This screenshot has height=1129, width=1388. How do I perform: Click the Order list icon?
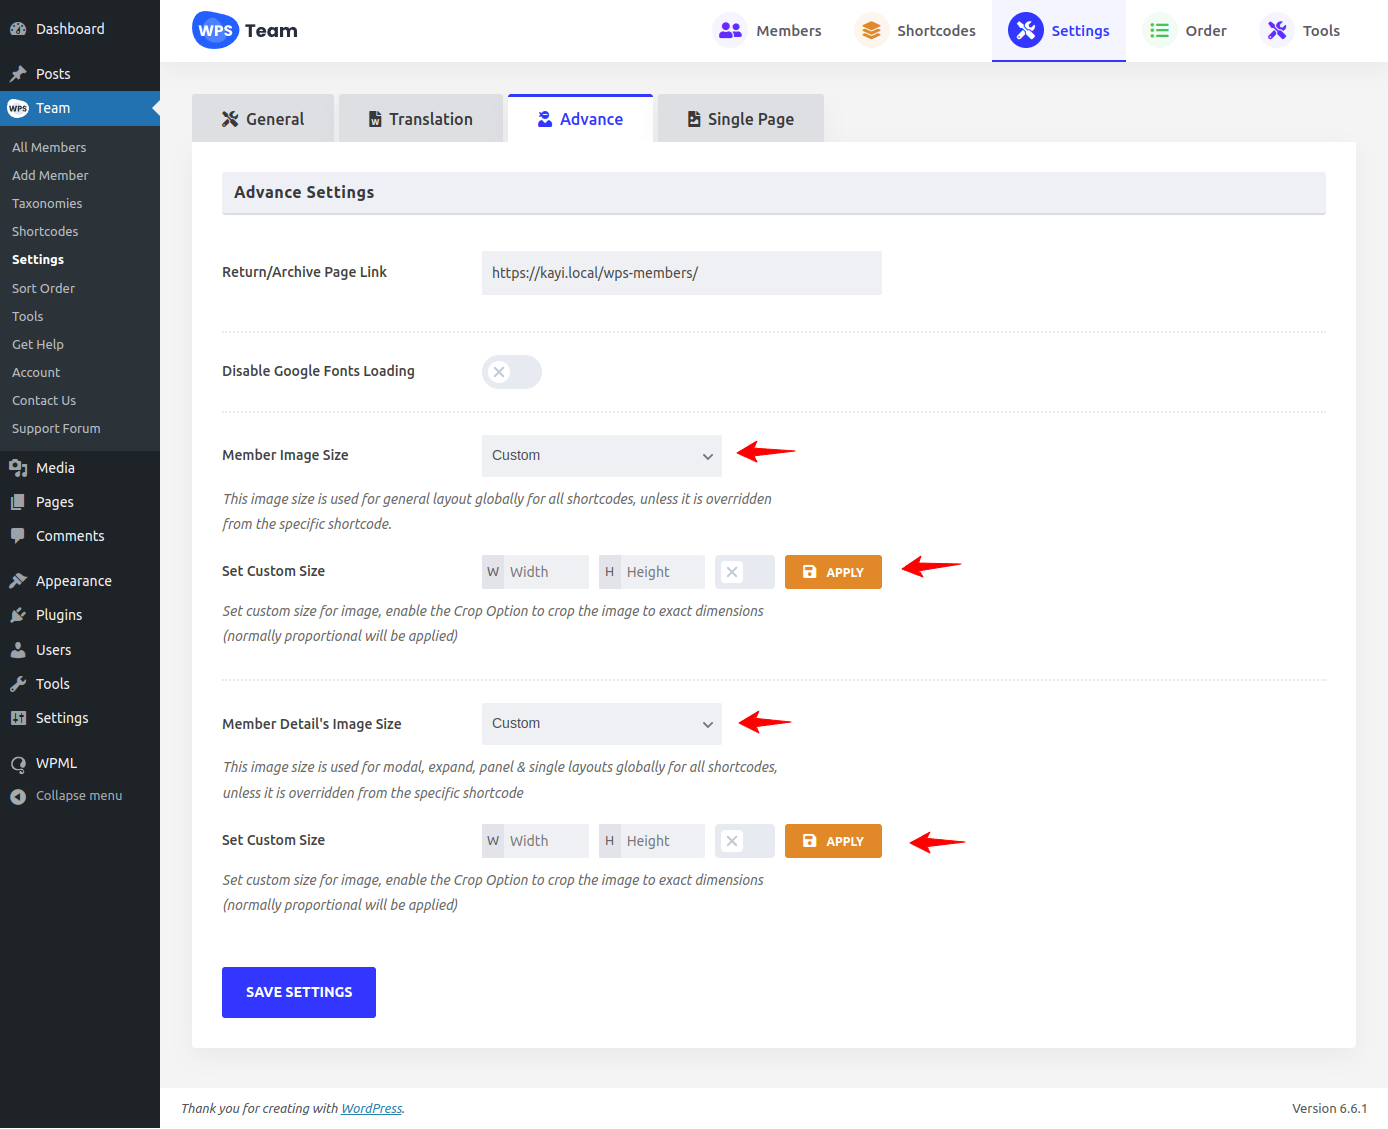pyautogui.click(x=1159, y=31)
